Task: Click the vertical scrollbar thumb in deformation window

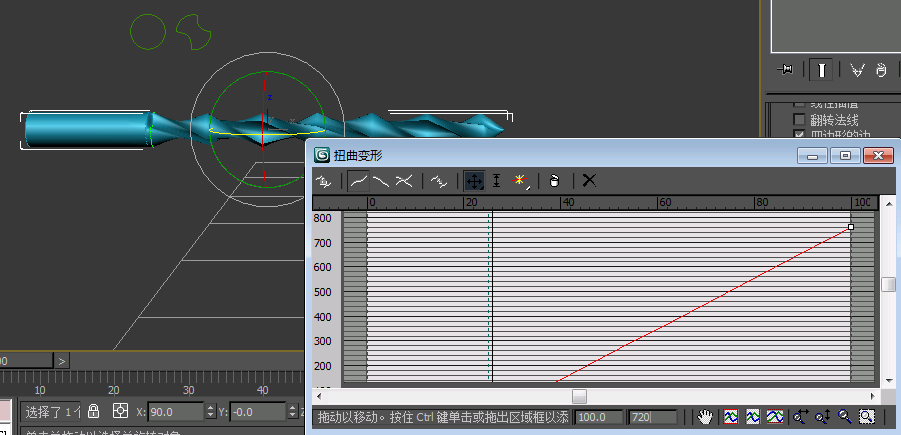Action: 888,284
